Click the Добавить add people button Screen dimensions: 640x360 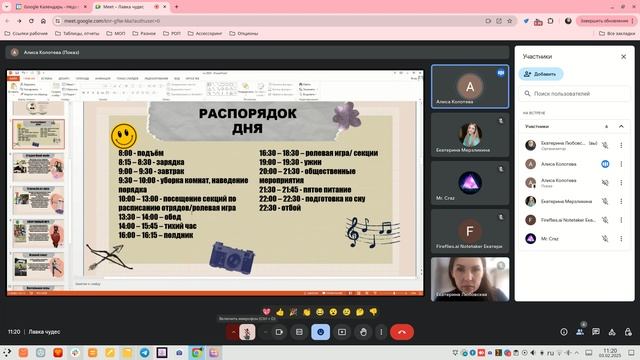pyautogui.click(x=541, y=74)
